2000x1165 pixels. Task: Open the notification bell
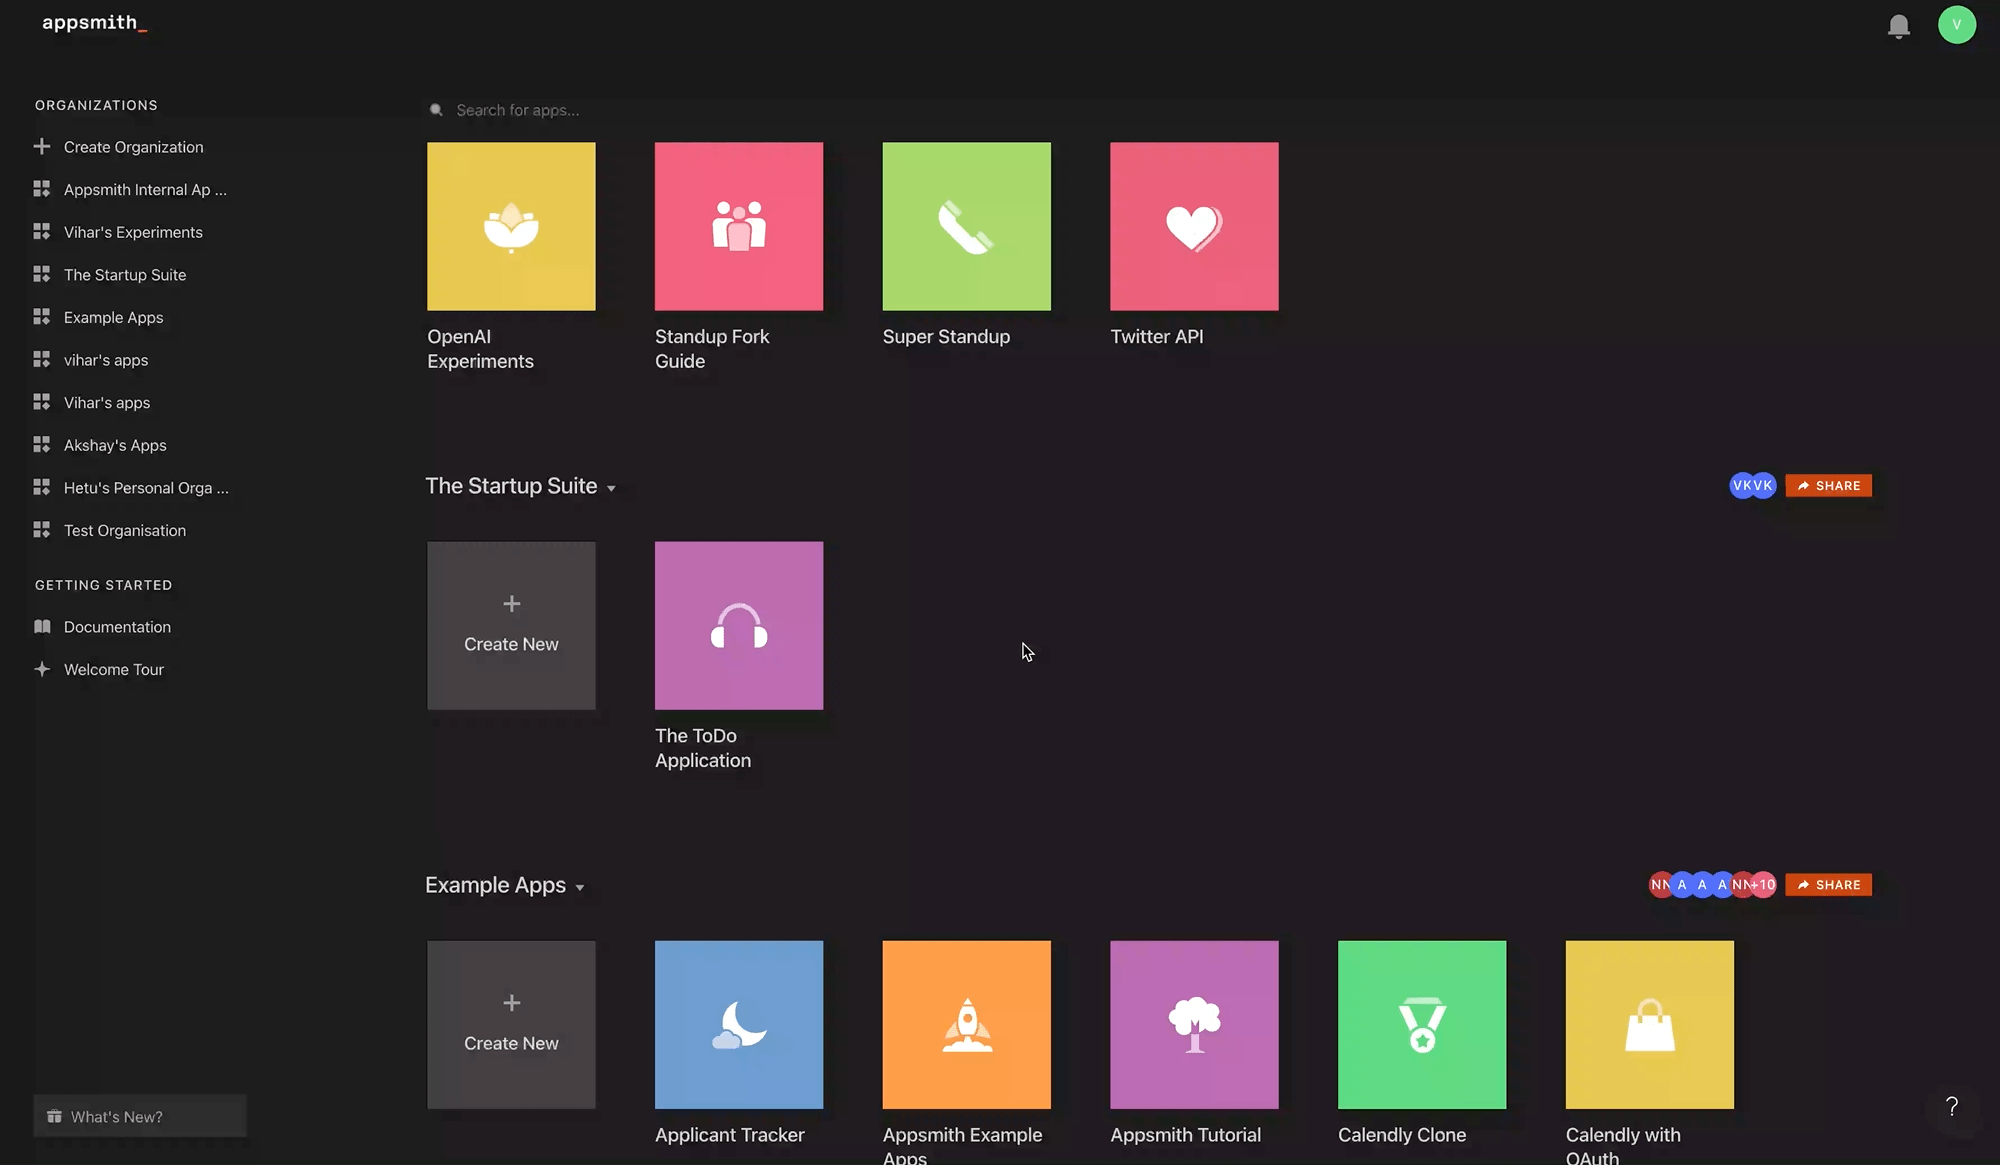tap(1898, 26)
